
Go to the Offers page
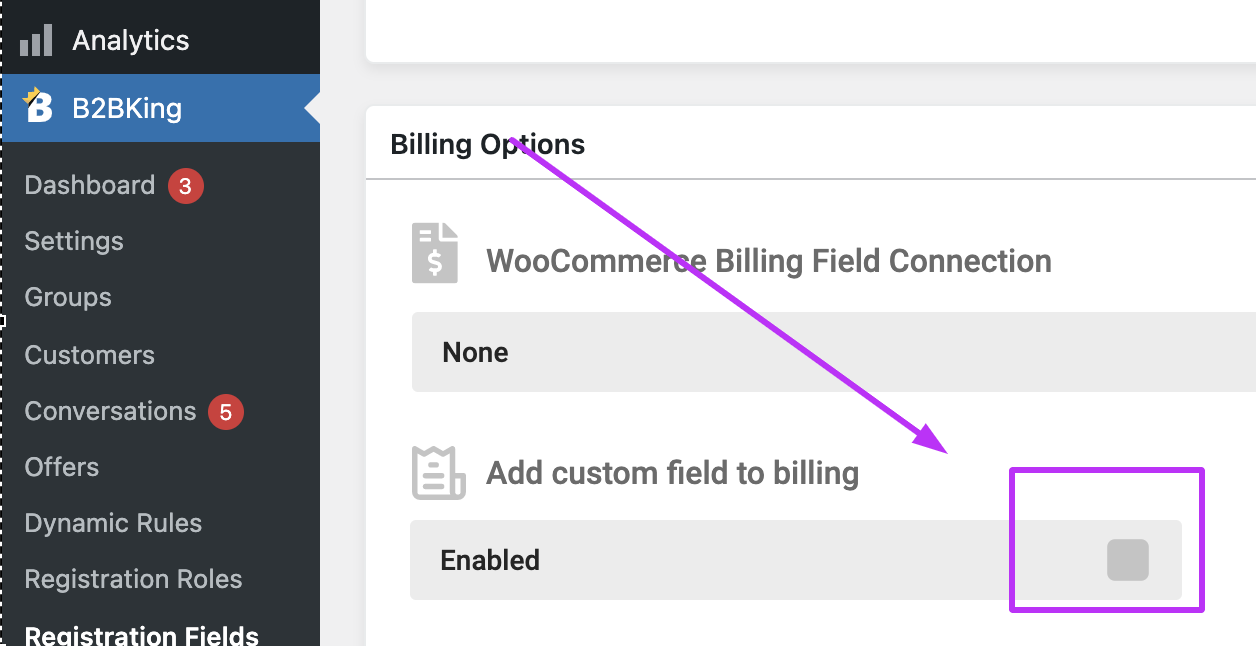coord(62,467)
